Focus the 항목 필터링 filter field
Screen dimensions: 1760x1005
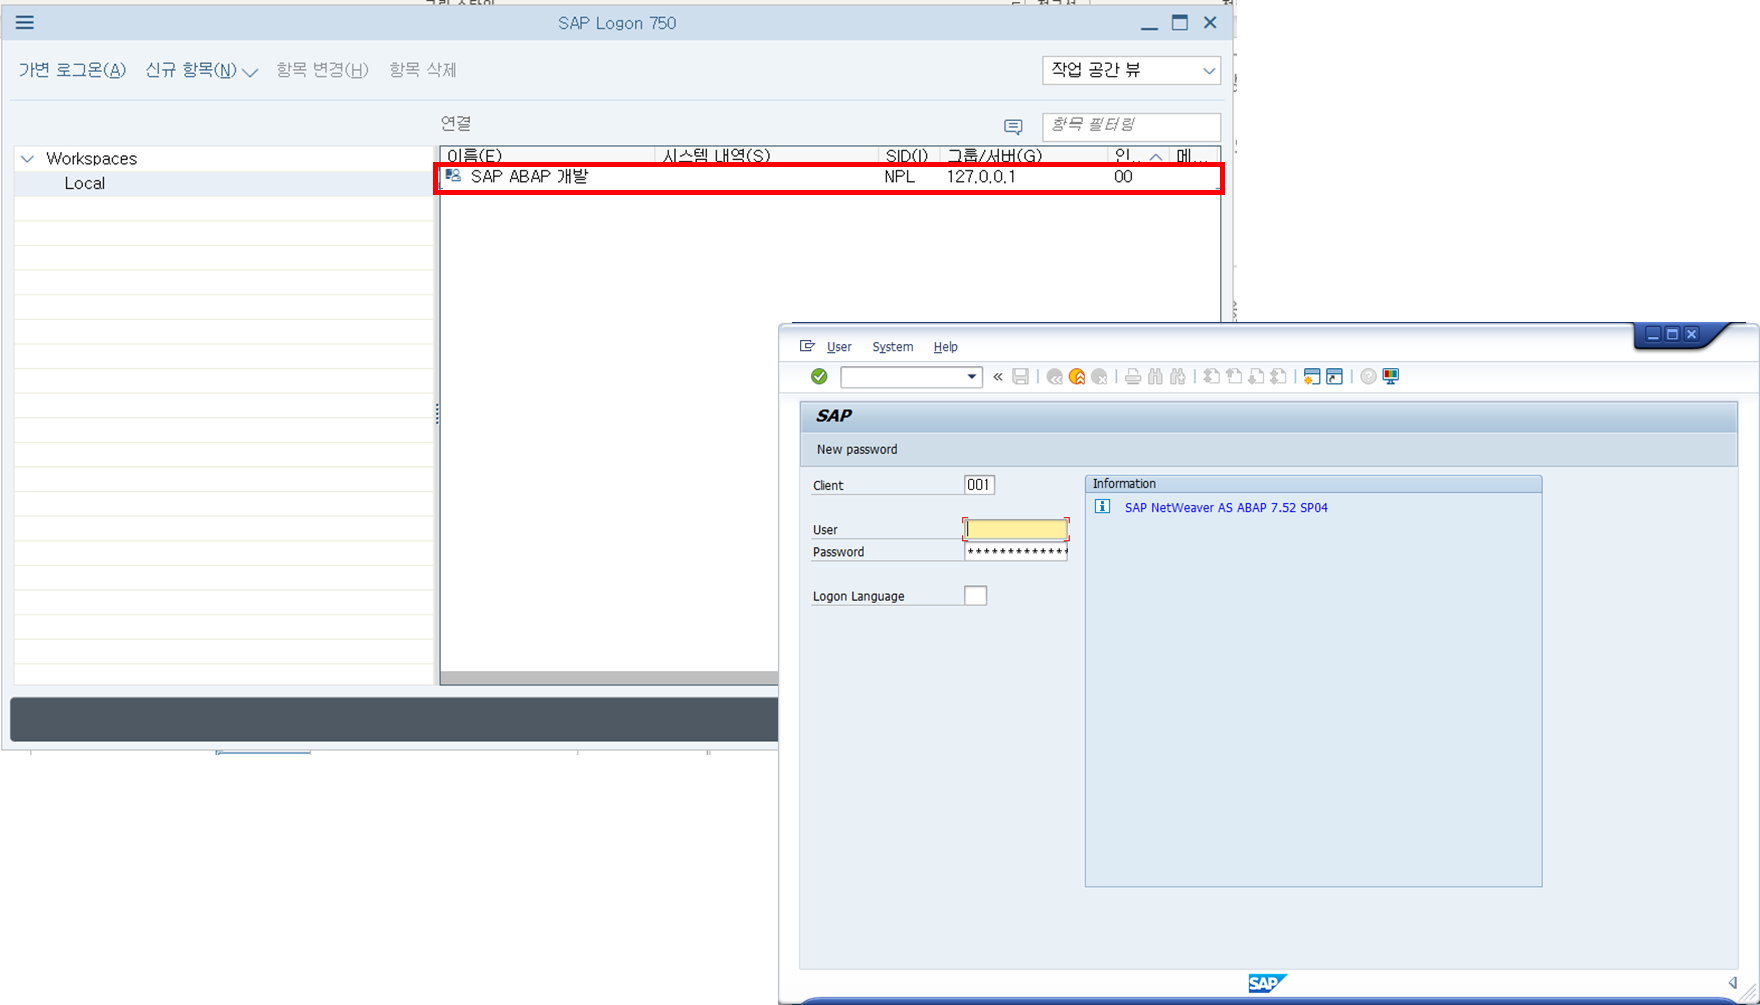click(x=1131, y=125)
